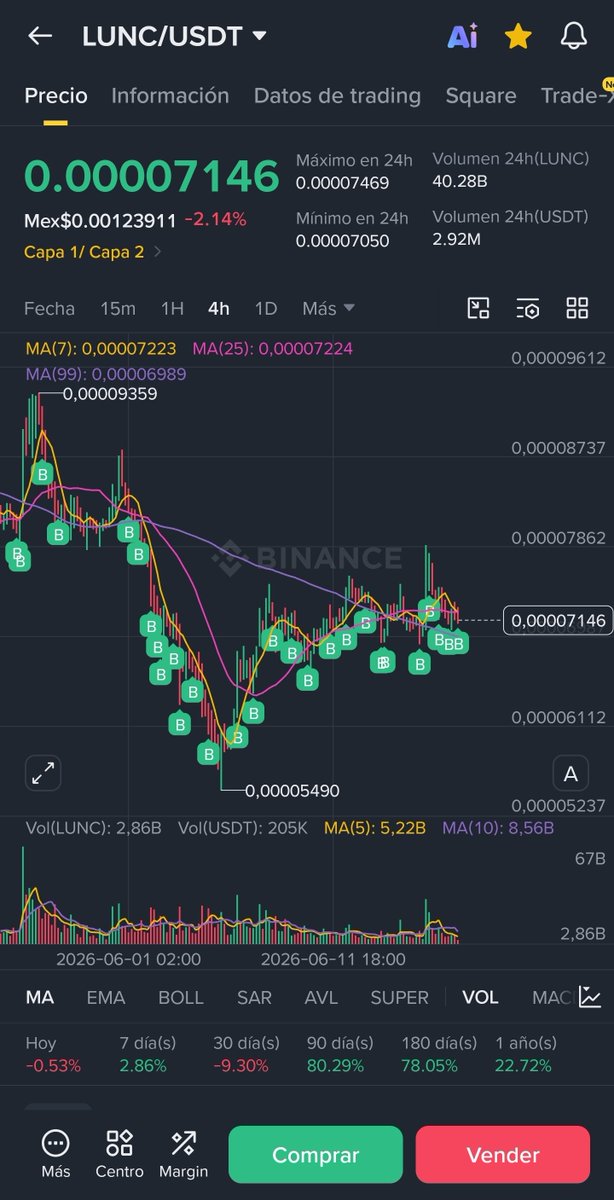Click the 2026-06-01 02:00 date label

(128, 959)
